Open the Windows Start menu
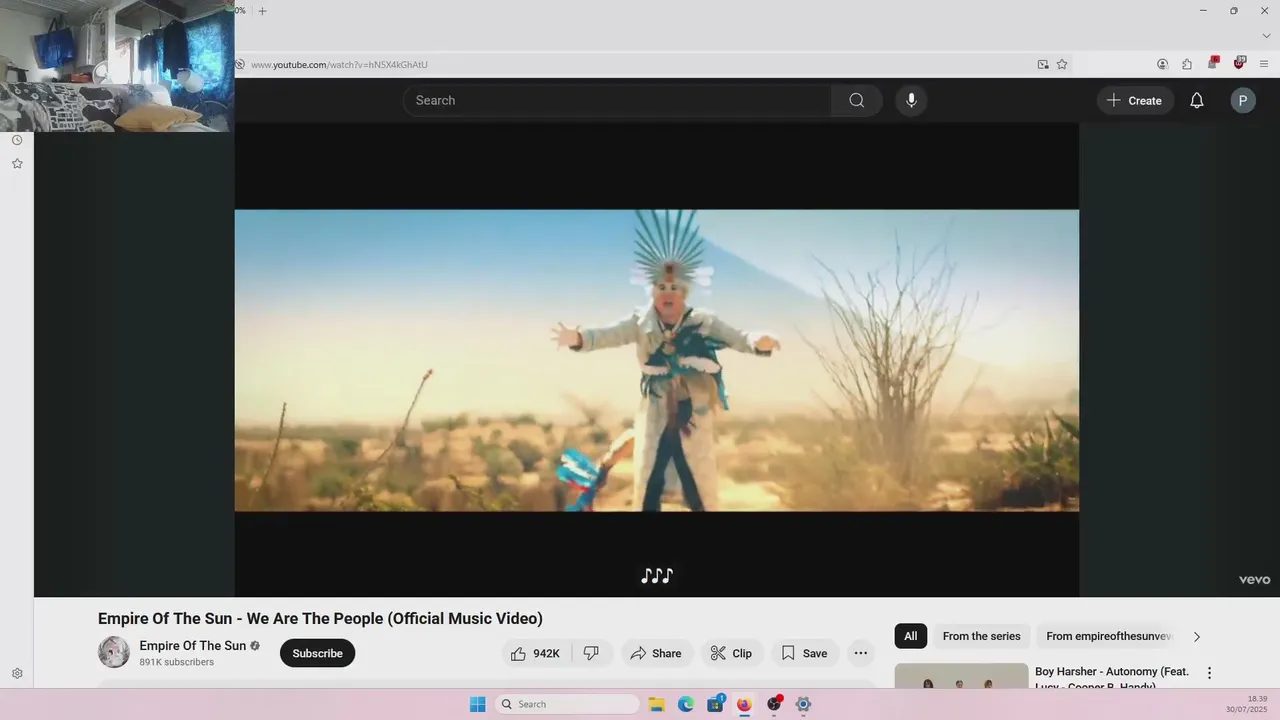Viewport: 1280px width, 720px height. [478, 704]
